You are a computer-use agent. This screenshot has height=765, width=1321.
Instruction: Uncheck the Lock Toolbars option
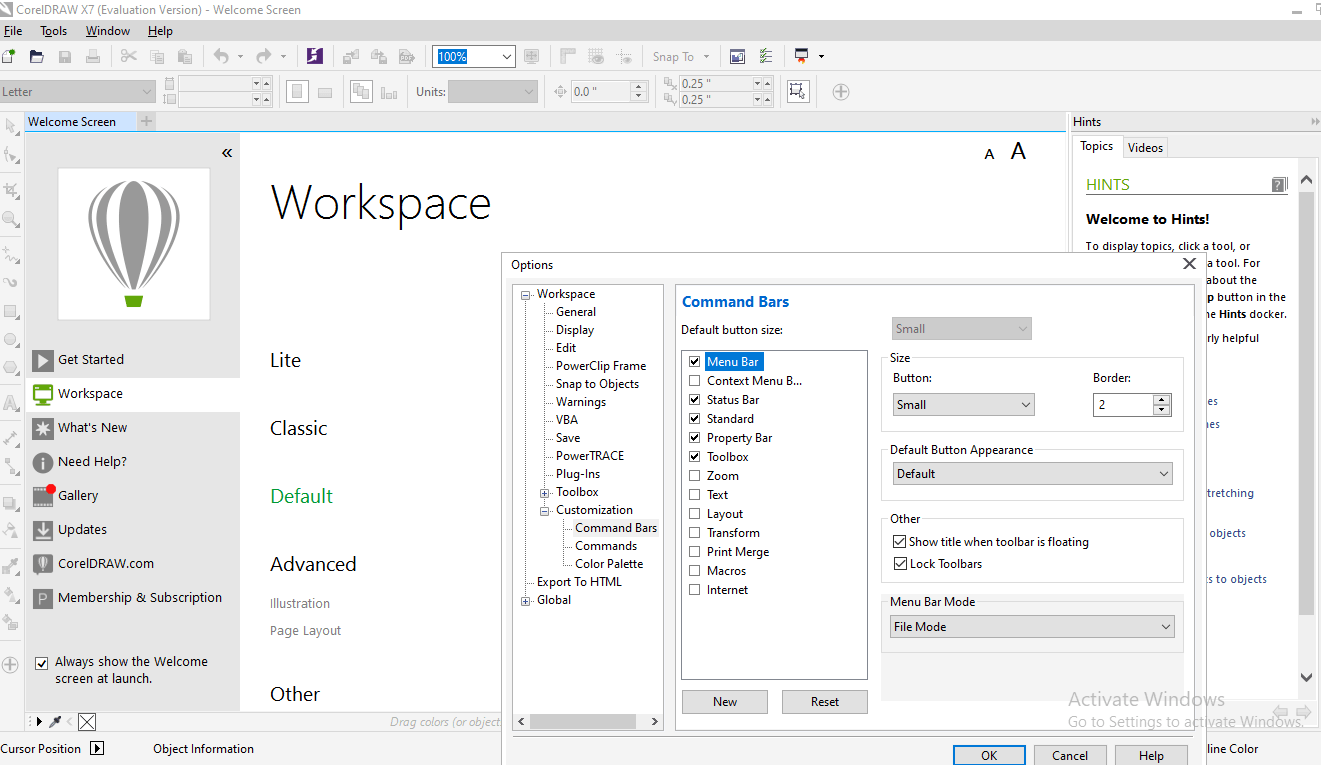[900, 564]
